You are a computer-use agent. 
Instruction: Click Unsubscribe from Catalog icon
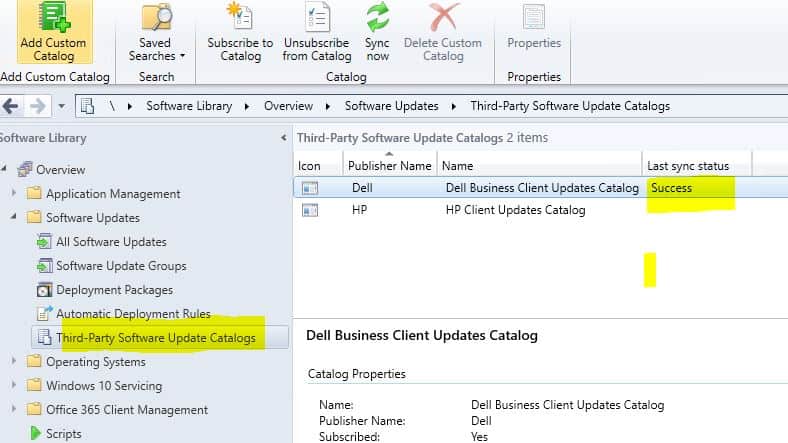pos(317,17)
